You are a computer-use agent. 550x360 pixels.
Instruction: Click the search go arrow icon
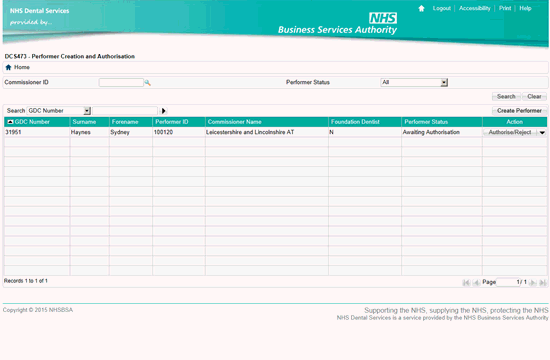click(163, 111)
